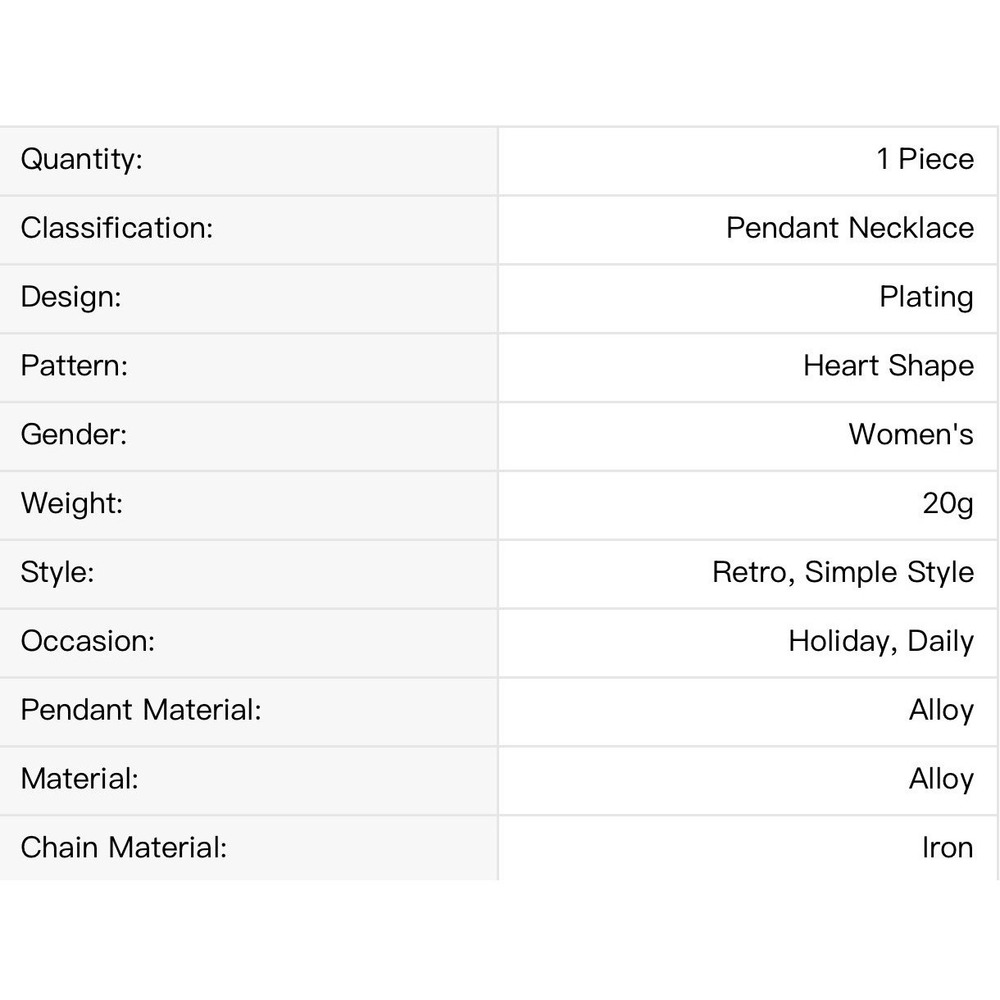Select the Women's value
1000x1000 pixels.
[911, 434]
